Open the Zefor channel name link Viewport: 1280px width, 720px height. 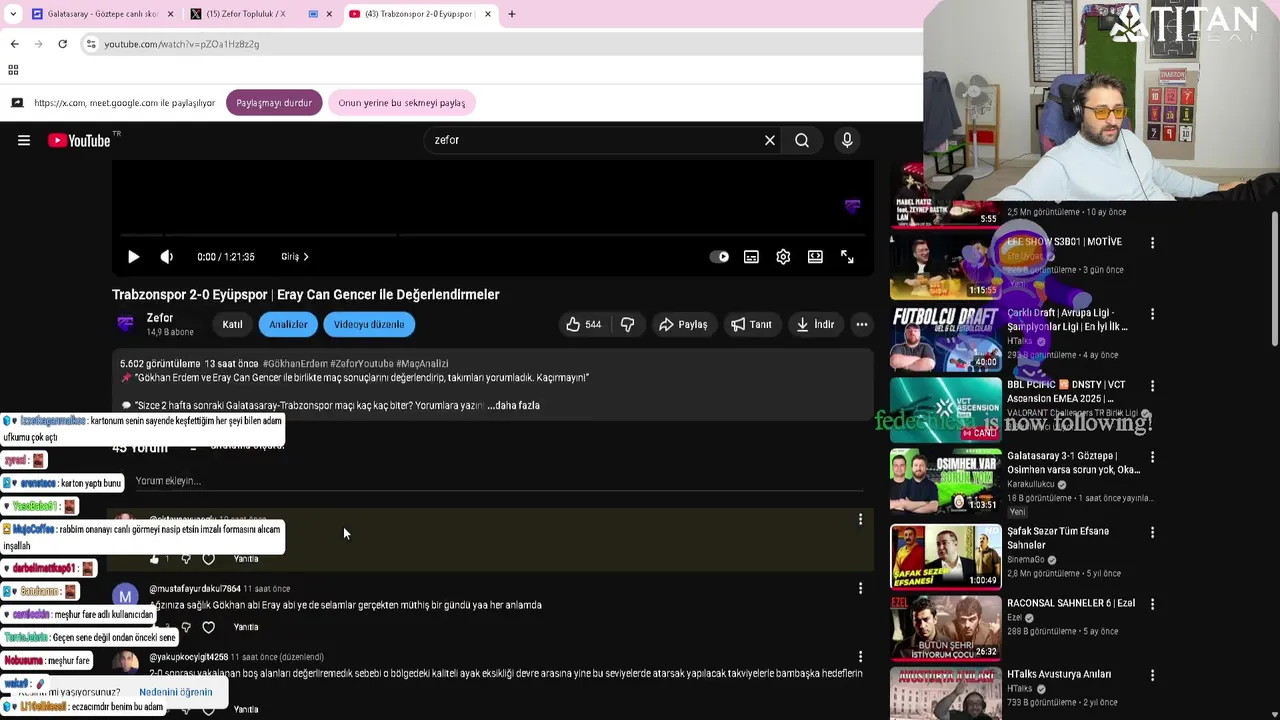coord(160,318)
